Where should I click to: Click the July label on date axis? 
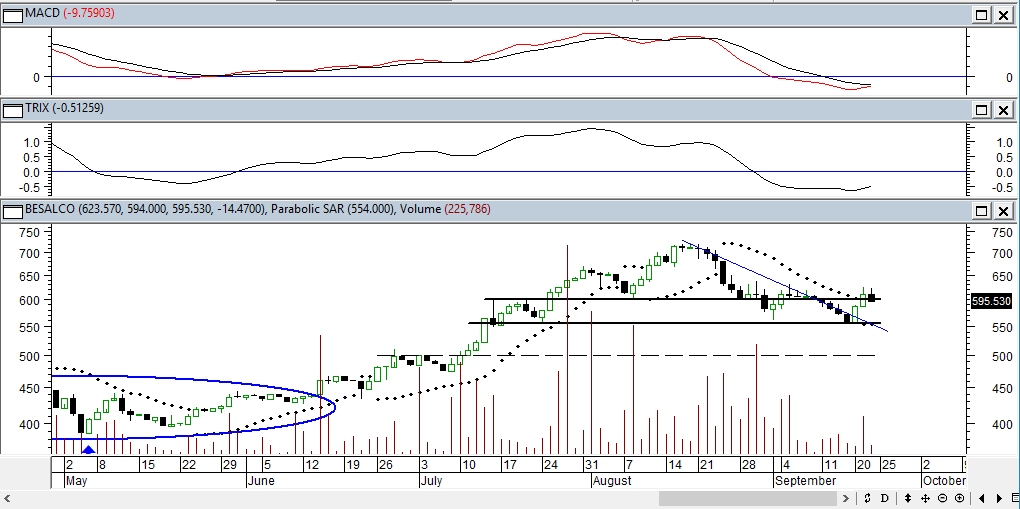click(x=433, y=481)
